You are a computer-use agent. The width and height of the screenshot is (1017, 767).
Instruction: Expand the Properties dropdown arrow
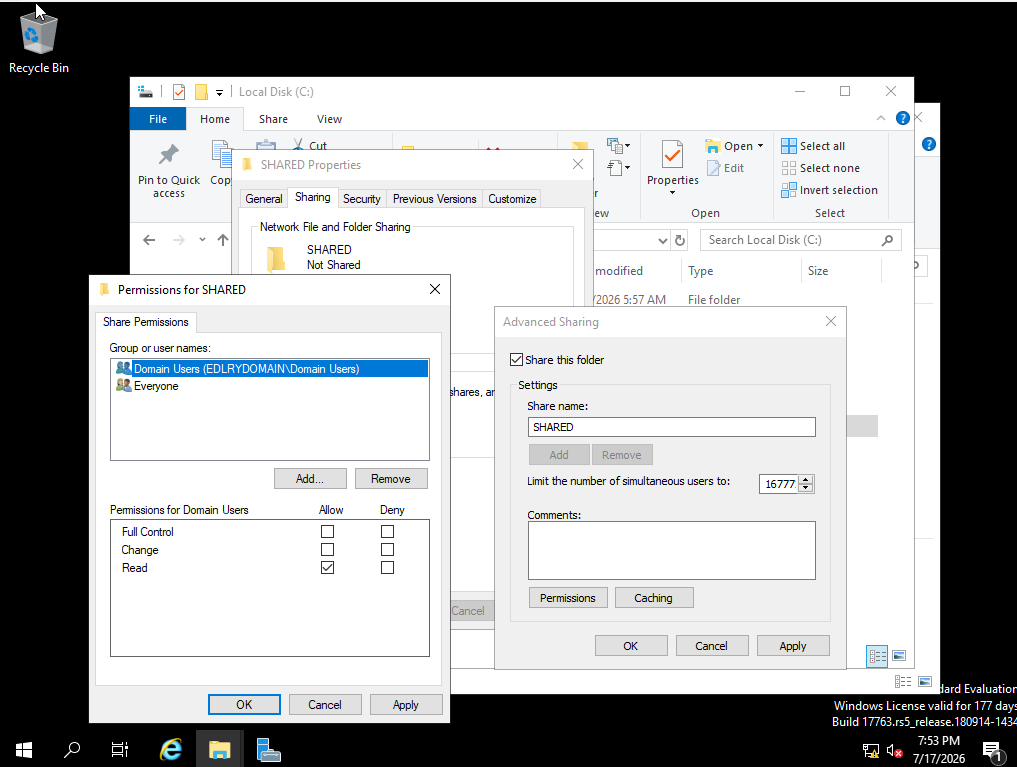[x=673, y=193]
